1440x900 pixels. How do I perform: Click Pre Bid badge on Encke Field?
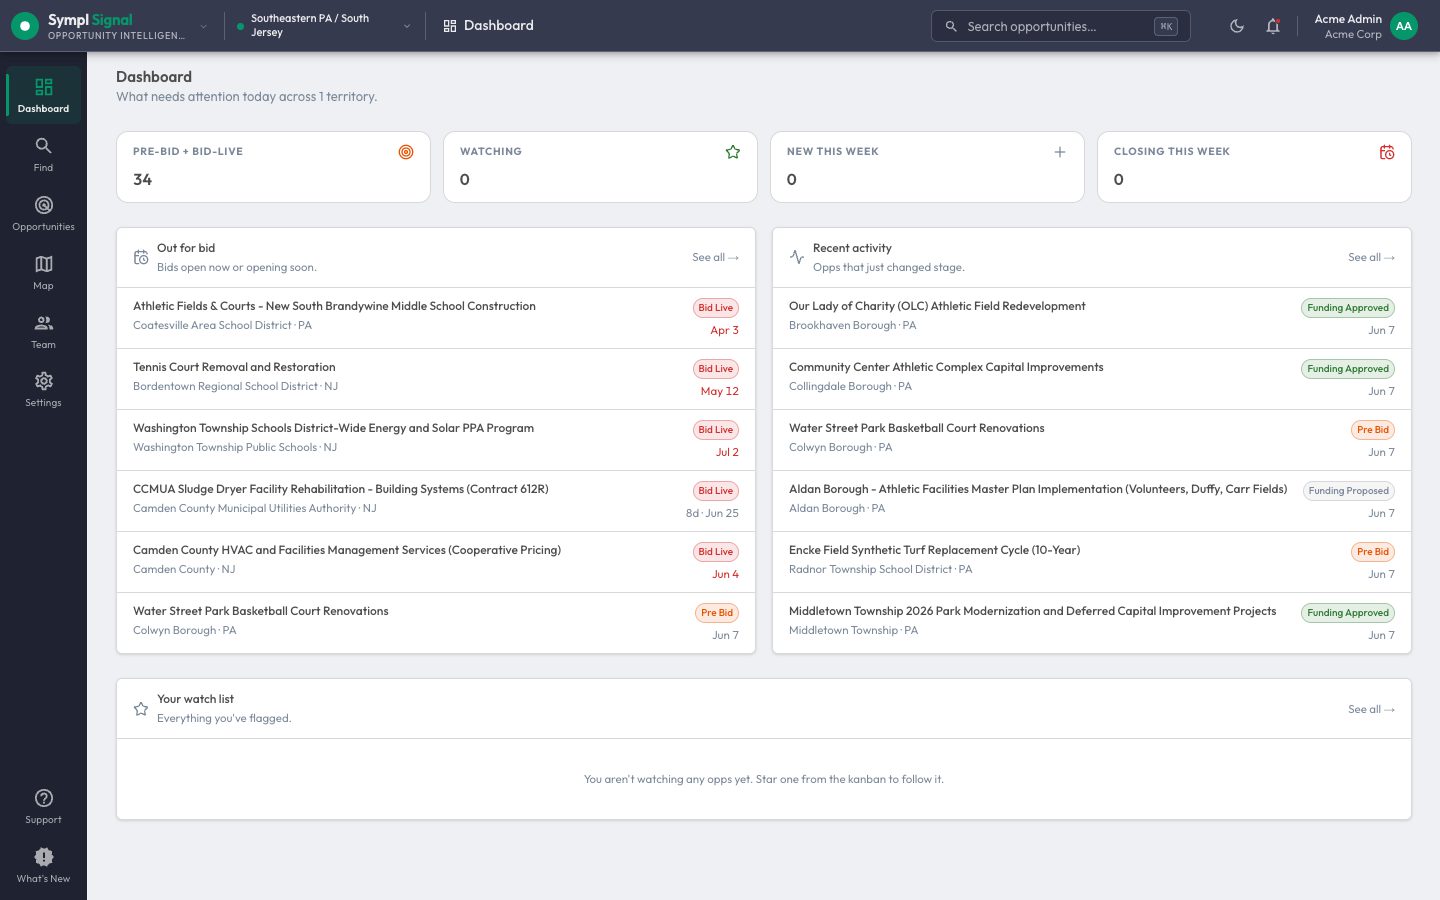tap(1373, 552)
